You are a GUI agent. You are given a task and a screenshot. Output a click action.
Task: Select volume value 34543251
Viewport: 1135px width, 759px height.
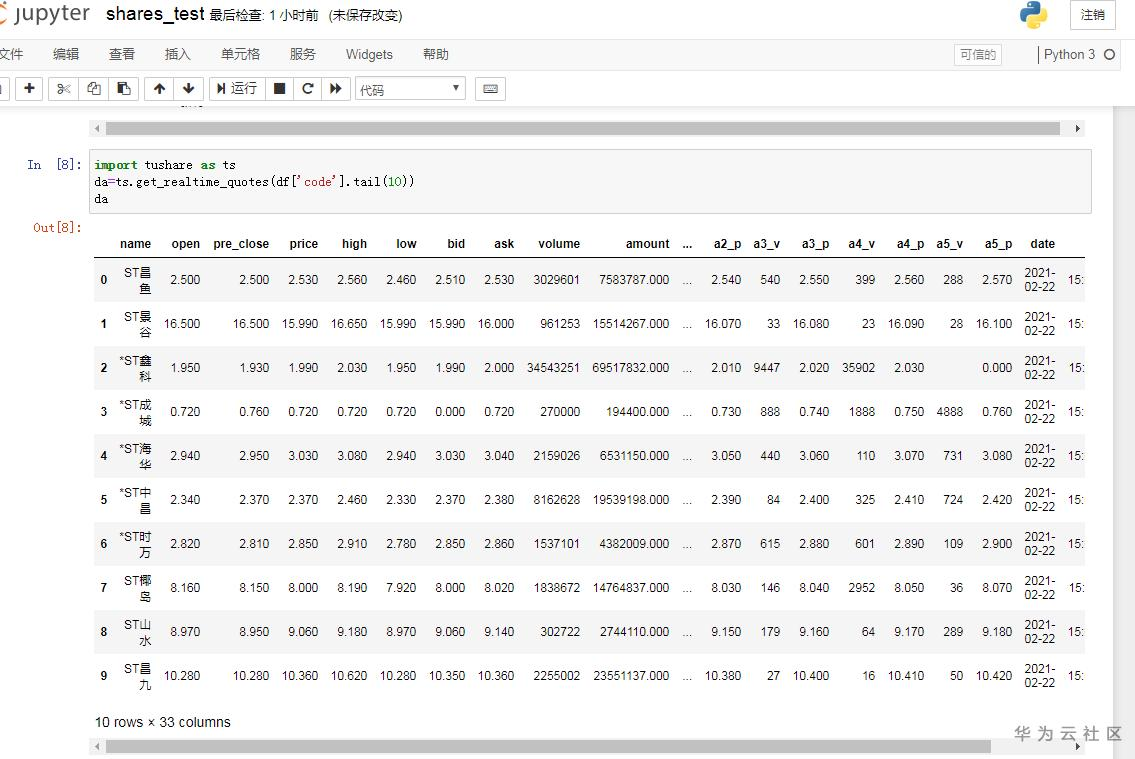click(x=553, y=368)
